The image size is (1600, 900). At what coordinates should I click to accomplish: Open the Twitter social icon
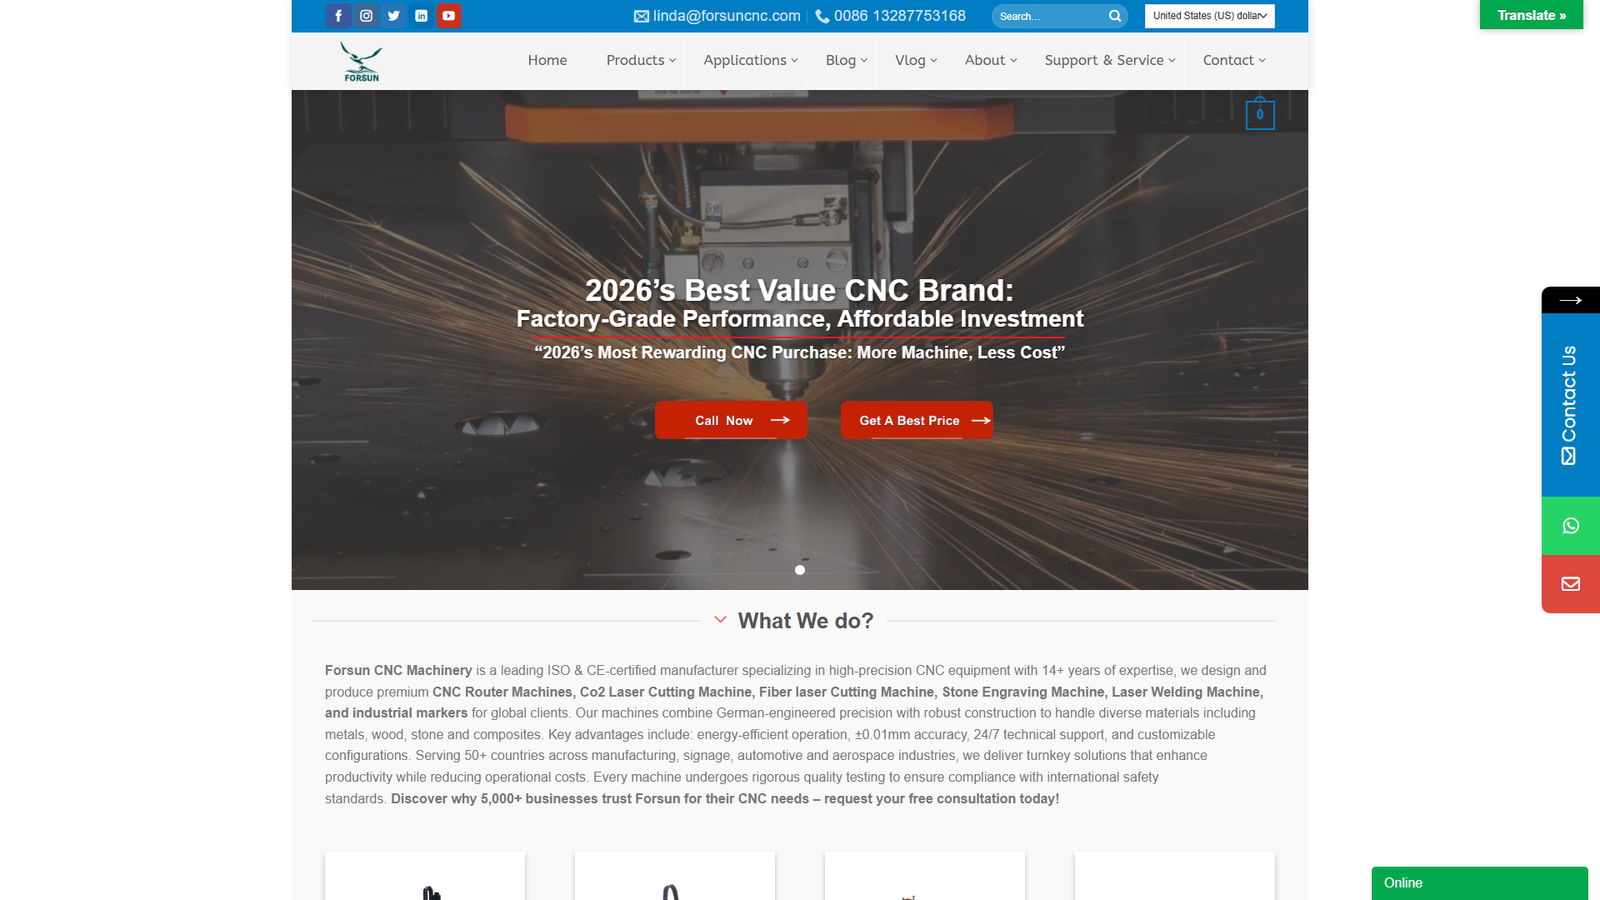tap(394, 16)
